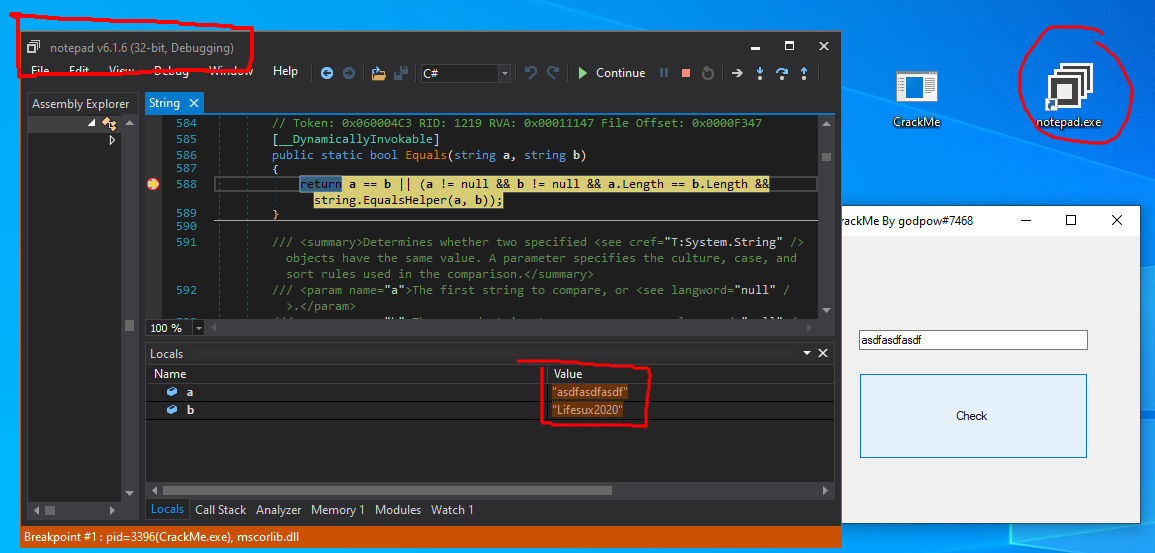Break execution with the pause icon

coord(664,73)
